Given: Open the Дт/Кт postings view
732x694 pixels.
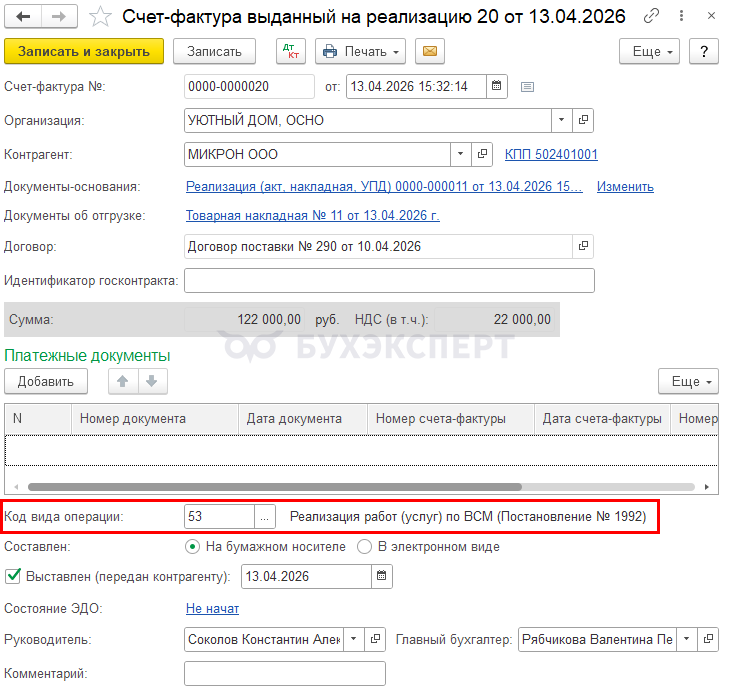Looking at the screenshot, I should point(292,51).
